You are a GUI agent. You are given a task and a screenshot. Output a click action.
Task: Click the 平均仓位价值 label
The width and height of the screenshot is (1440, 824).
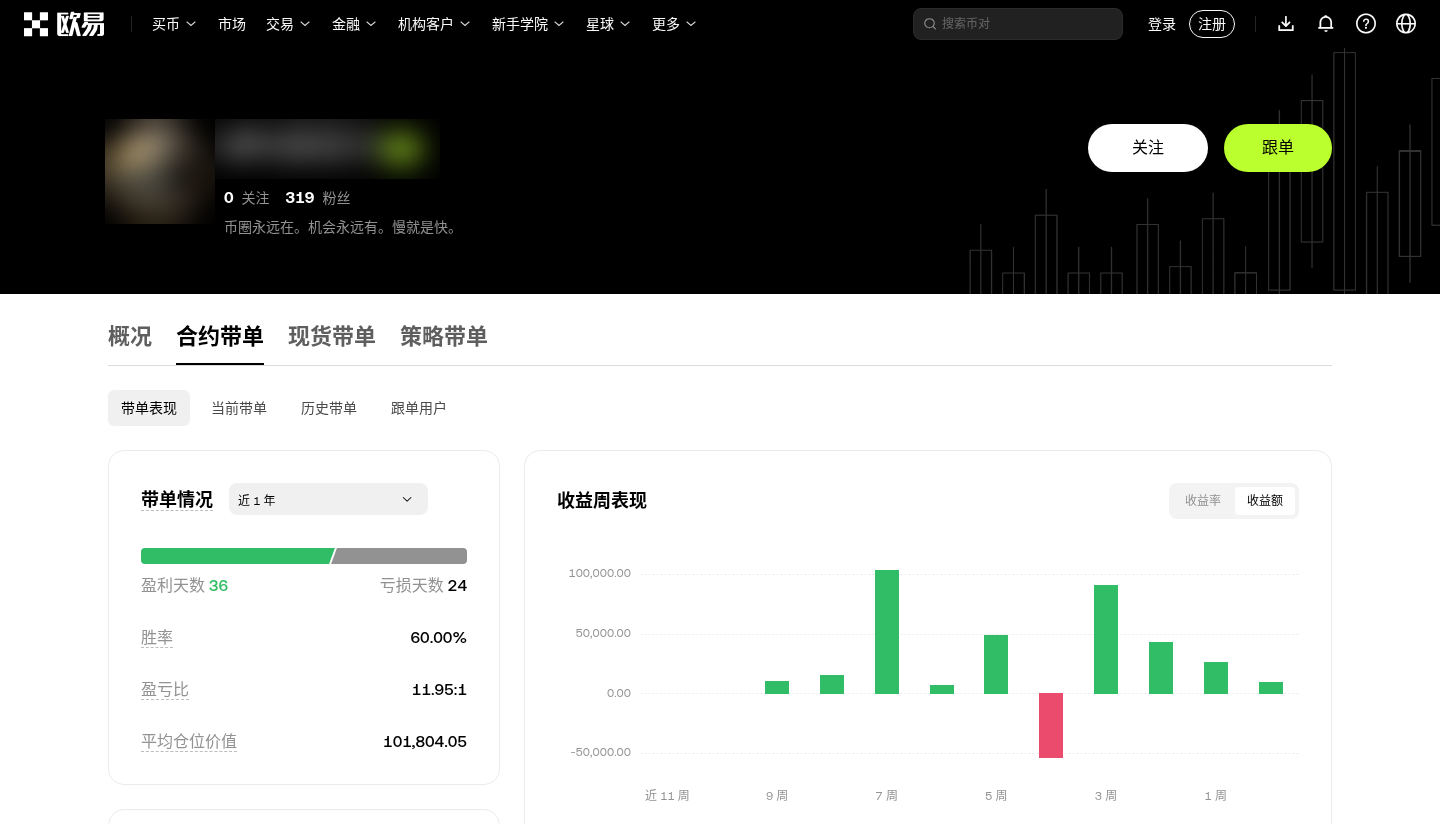pyautogui.click(x=189, y=741)
